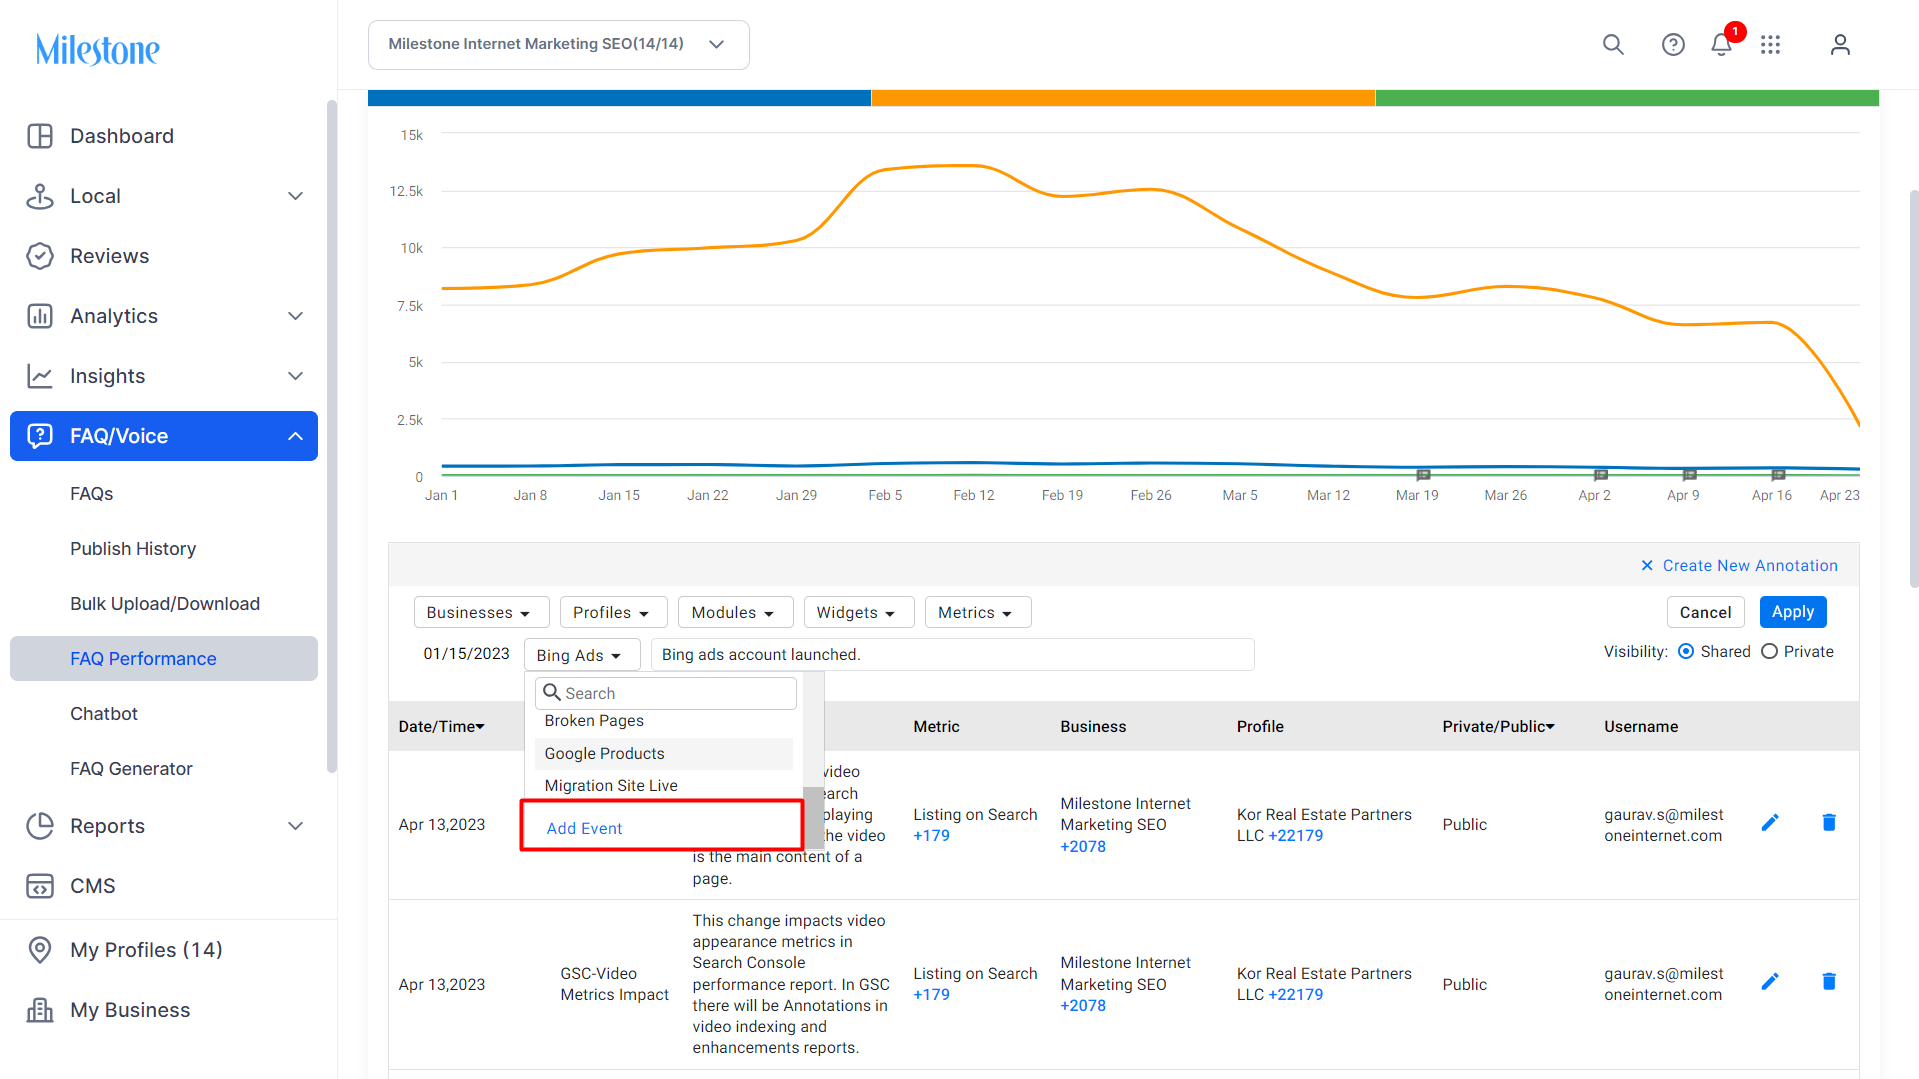Open the Profiles dropdown
The width and height of the screenshot is (1919, 1079).
pos(613,613)
